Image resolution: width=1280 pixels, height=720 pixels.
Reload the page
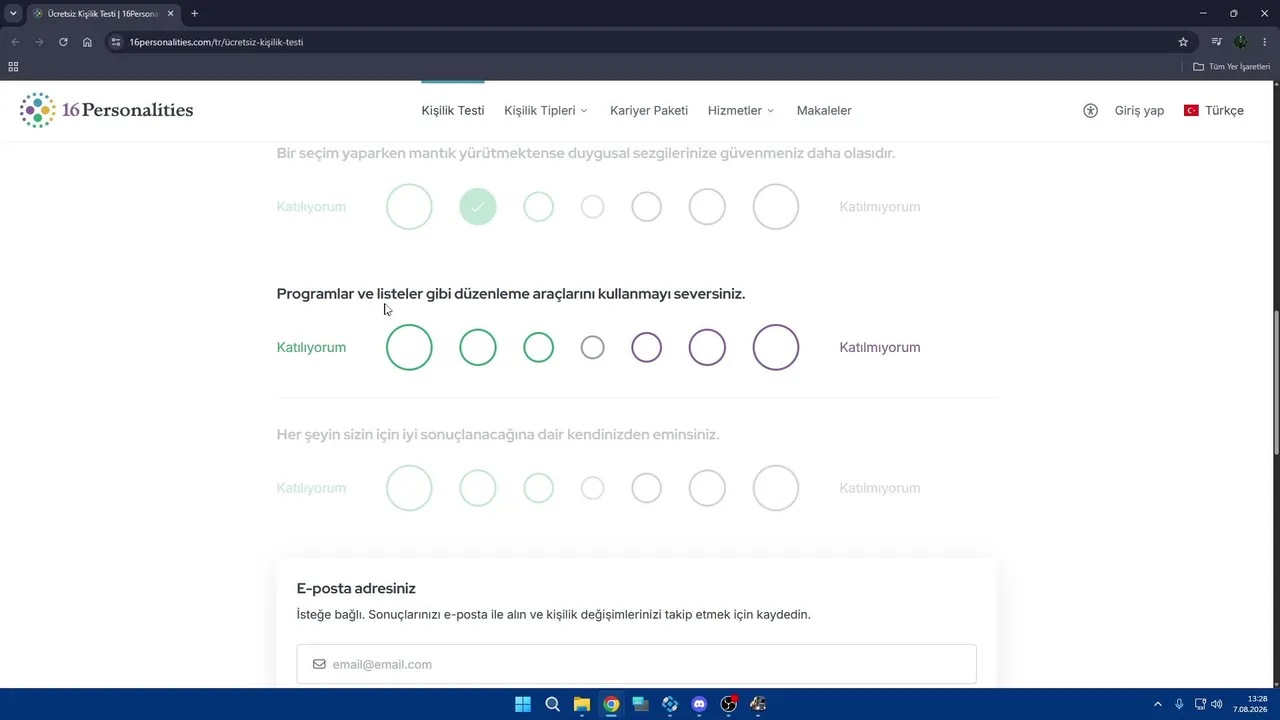(x=63, y=42)
